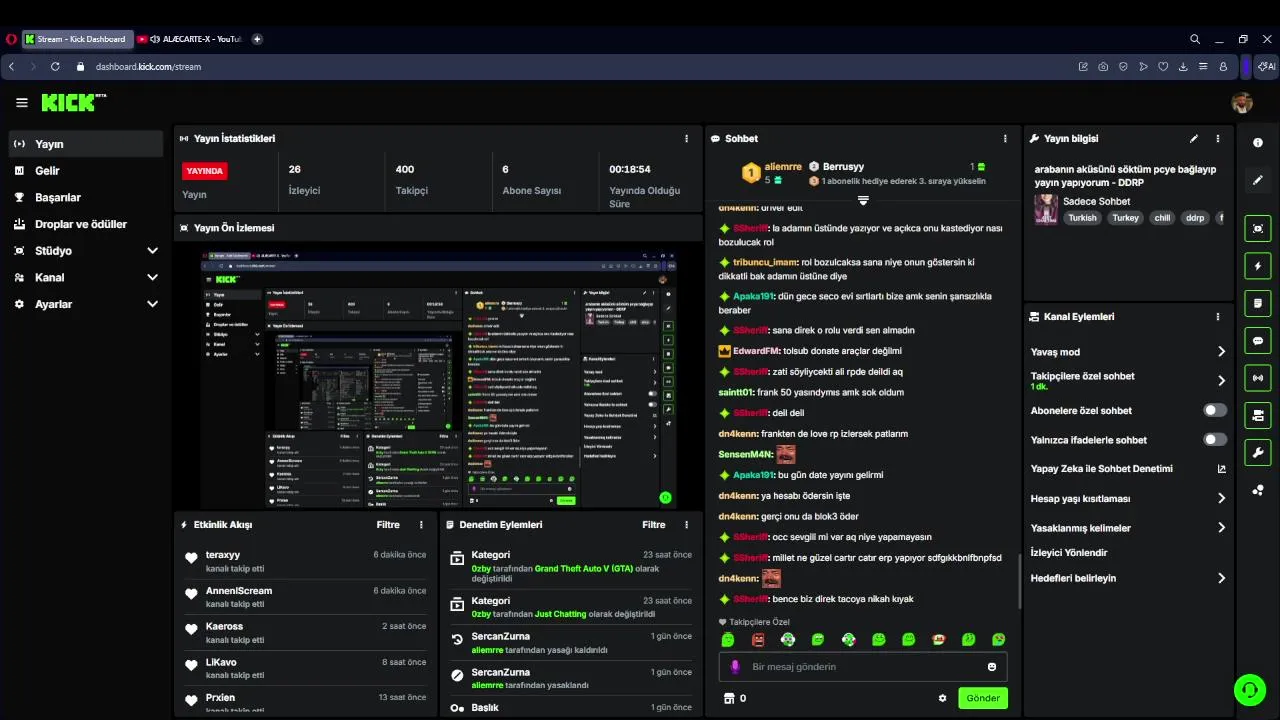Screen dimensions: 1280x720
Task: Select the Turkish tag in Yayın bilgisi
Action: 1082,218
